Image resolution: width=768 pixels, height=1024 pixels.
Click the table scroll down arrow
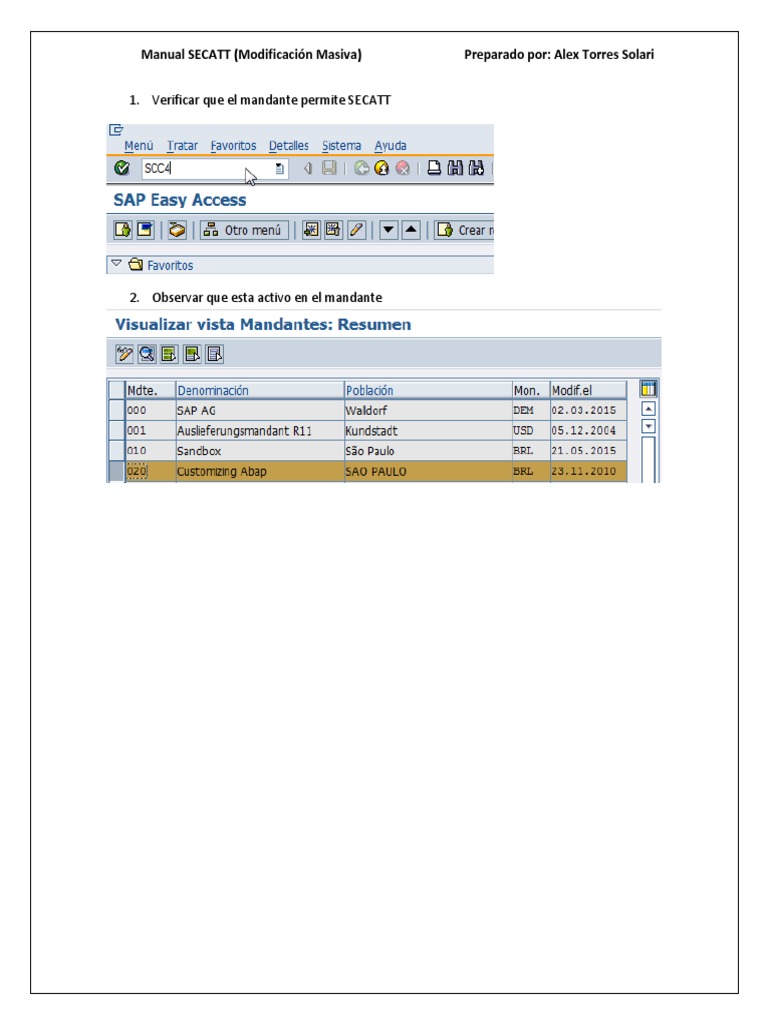click(648, 426)
